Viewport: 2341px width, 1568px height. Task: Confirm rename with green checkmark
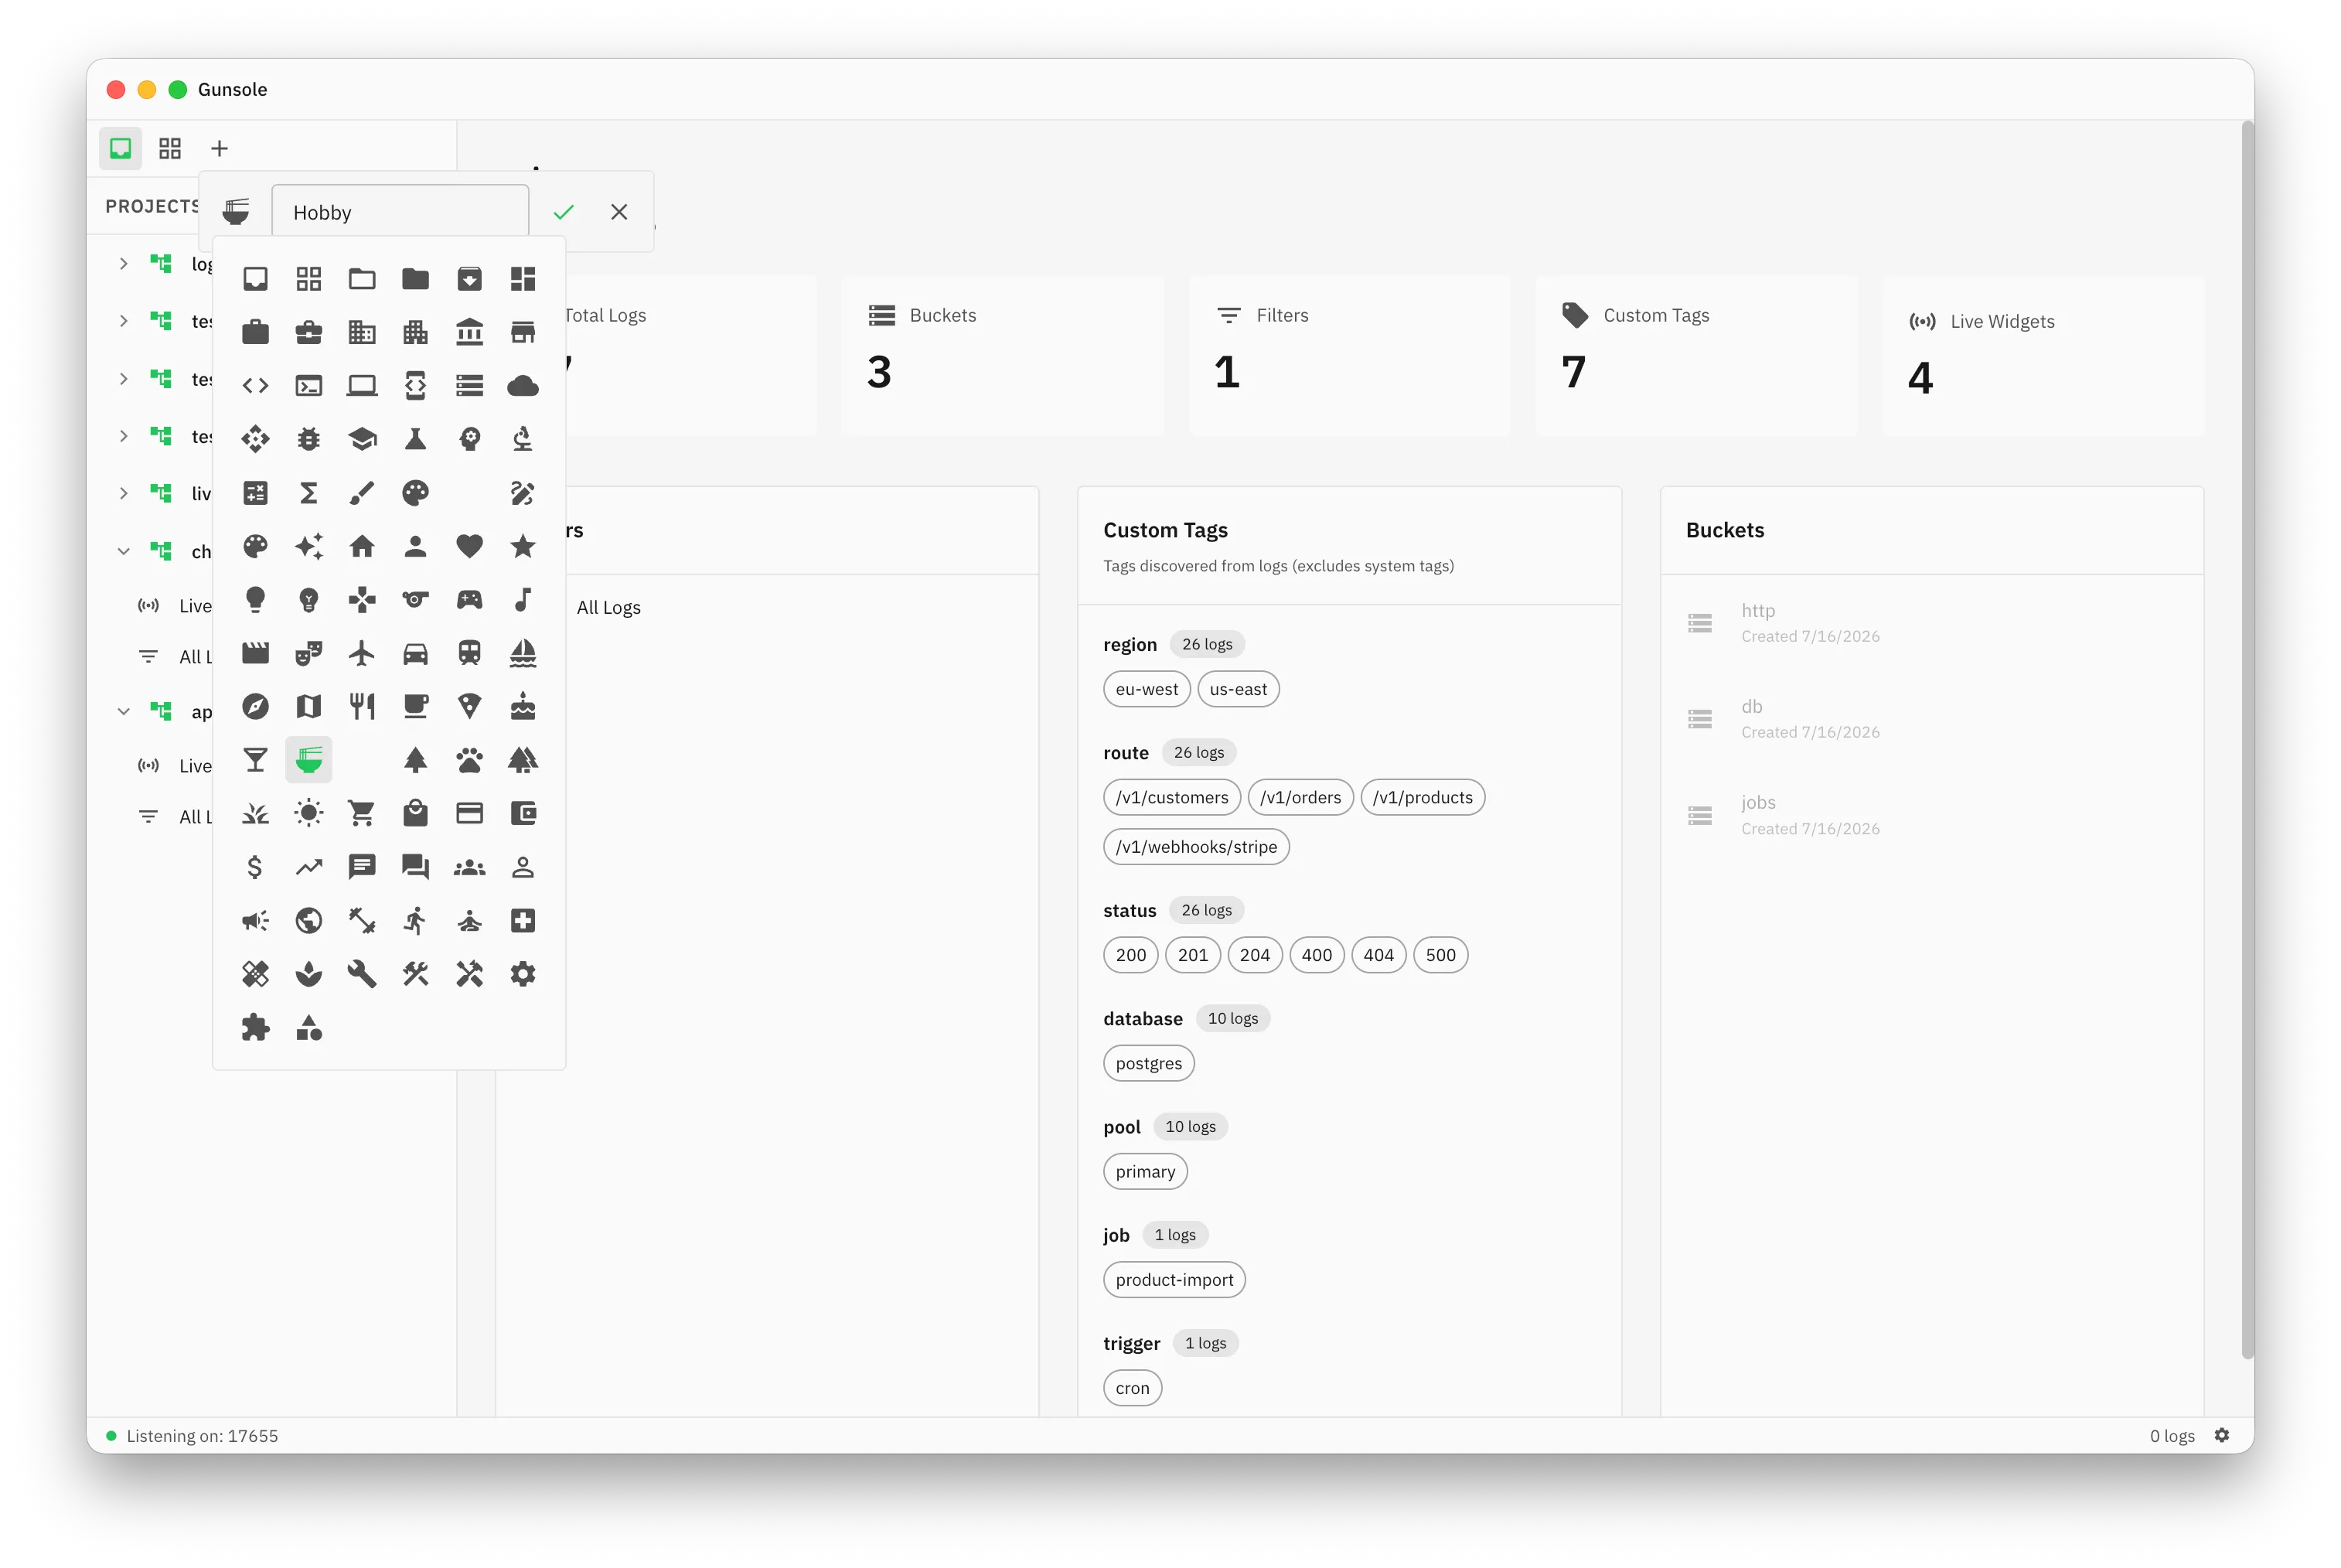(564, 212)
